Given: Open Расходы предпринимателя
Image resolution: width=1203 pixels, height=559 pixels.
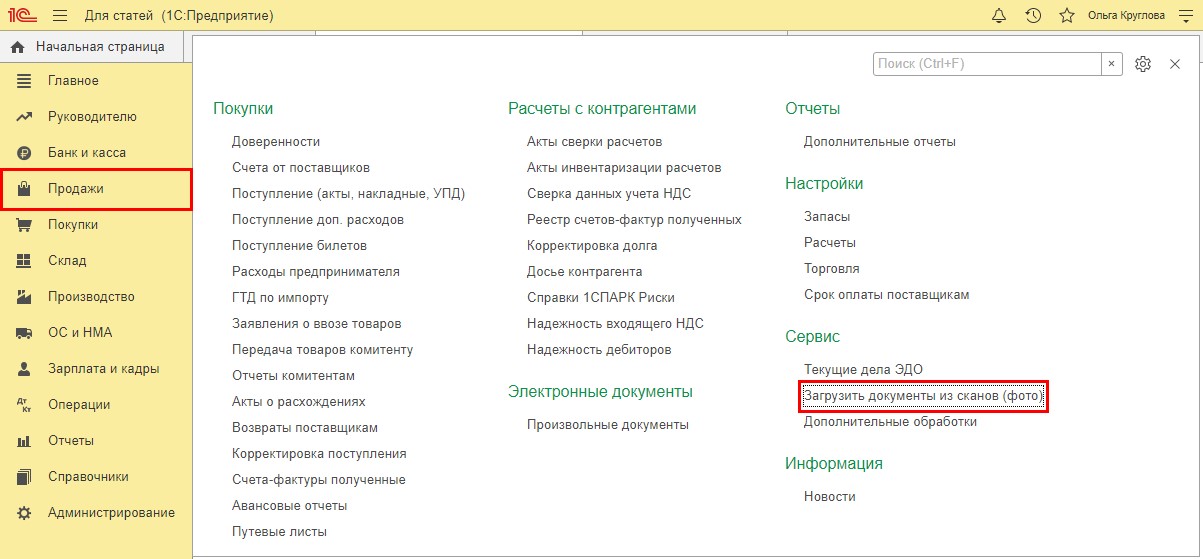Looking at the screenshot, I should 316,272.
